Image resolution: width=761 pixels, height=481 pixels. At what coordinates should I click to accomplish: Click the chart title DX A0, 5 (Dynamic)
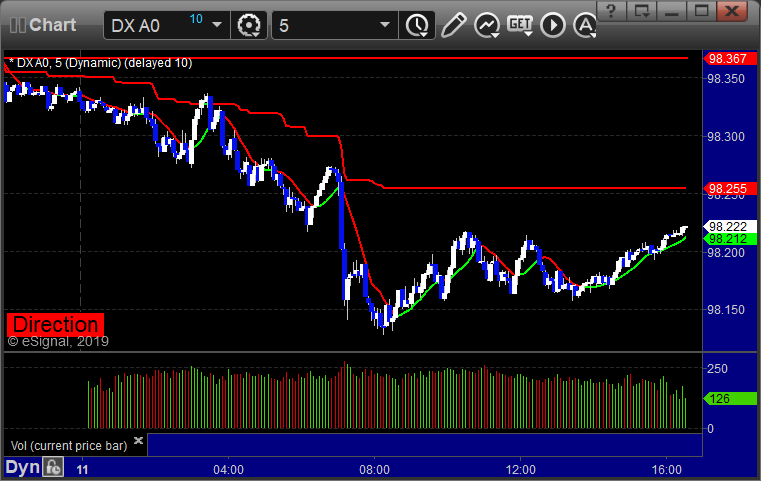point(69,63)
